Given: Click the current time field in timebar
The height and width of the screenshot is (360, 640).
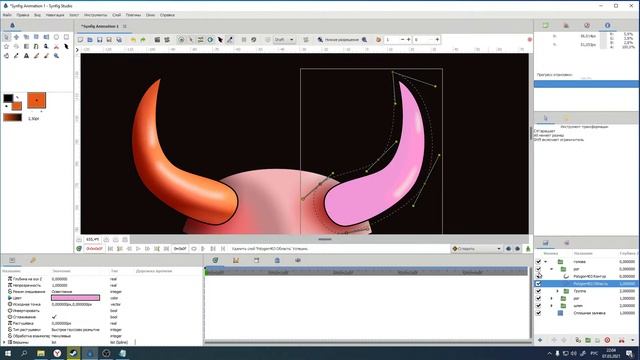Looking at the screenshot, I should pos(94,249).
